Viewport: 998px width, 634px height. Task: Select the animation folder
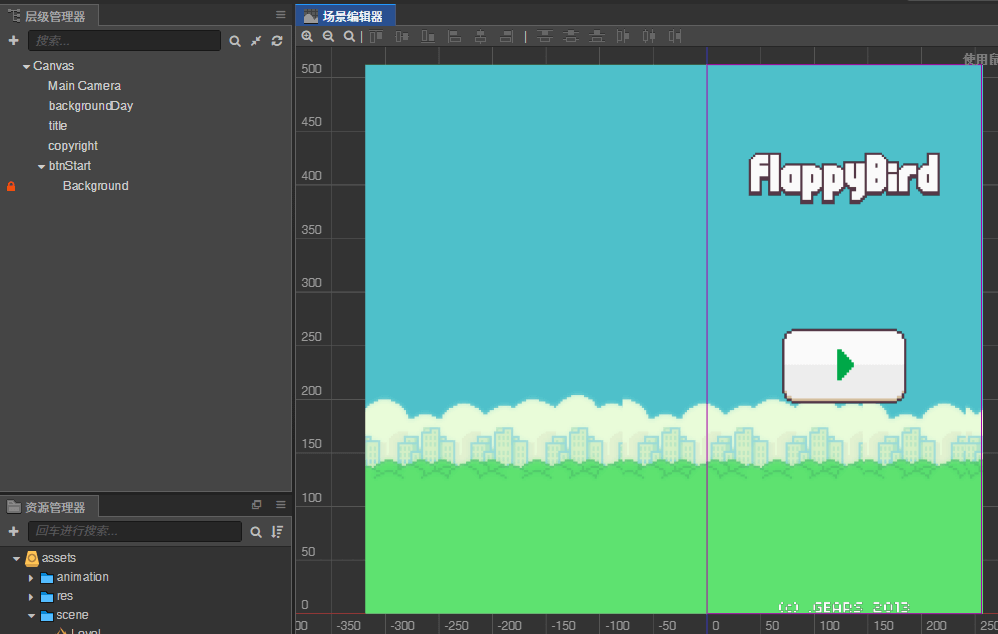point(82,577)
